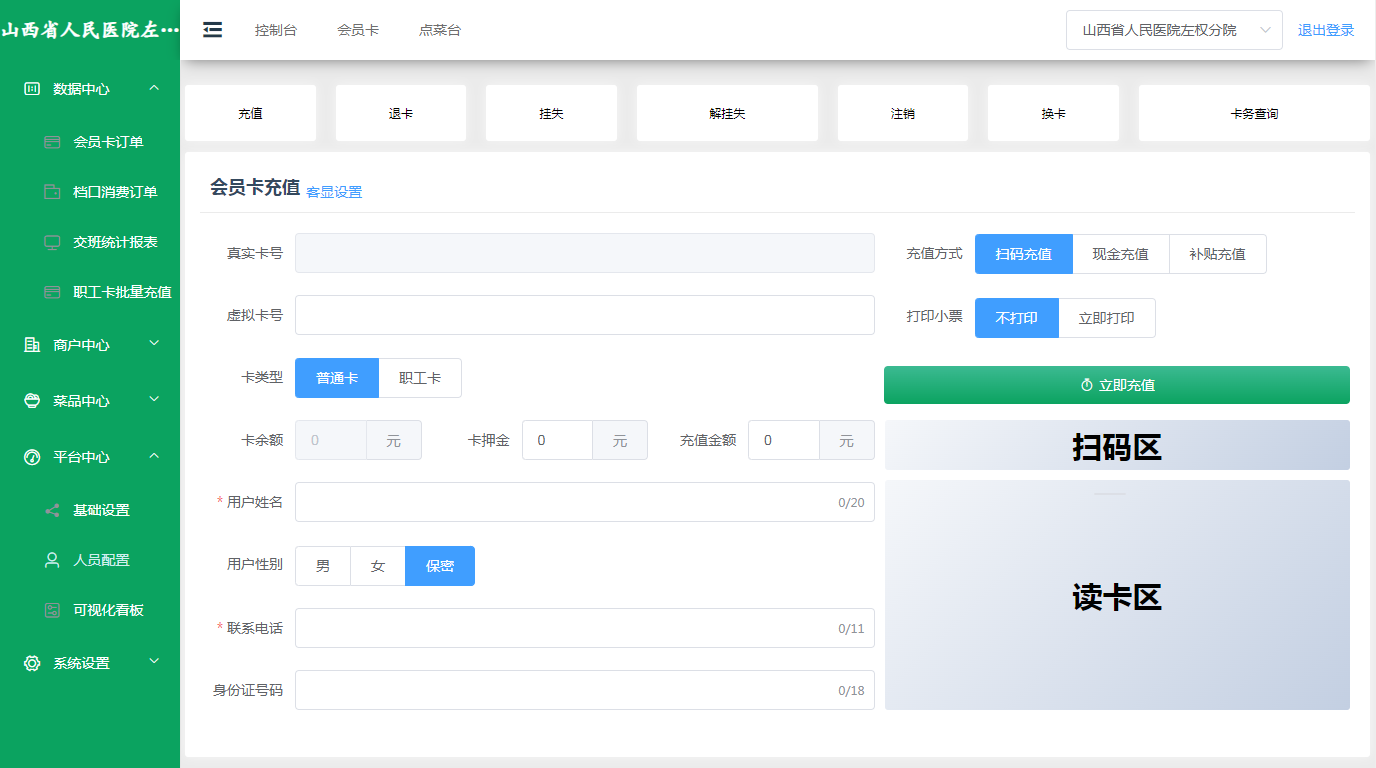The height and width of the screenshot is (768, 1376).
Task: Choose 不打印 for receipt printing
Action: 1017,318
